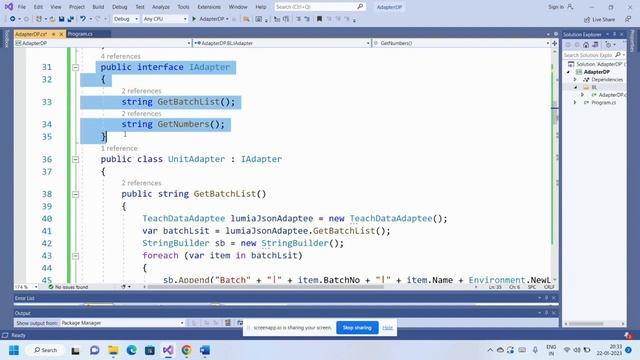Click the Find in Files icon
Viewport: 640px width, 360px height.
pyautogui.click(x=246, y=19)
